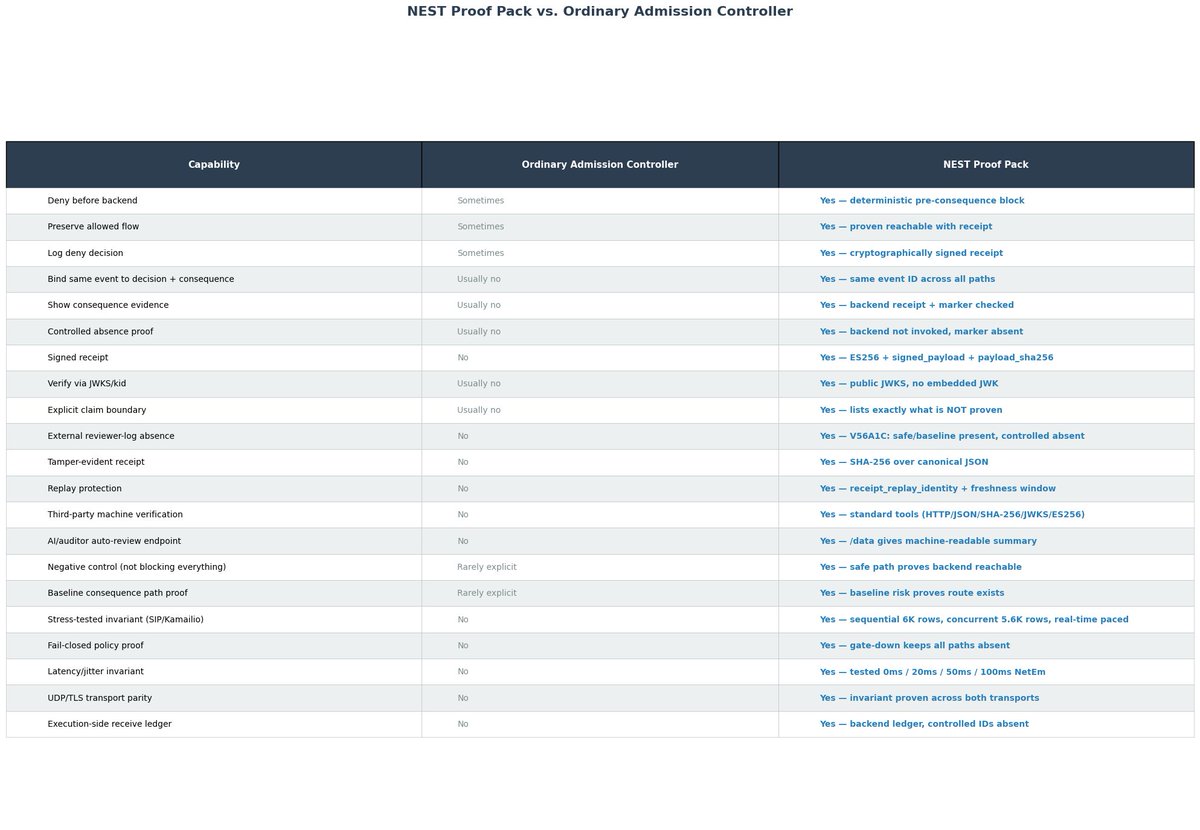Select the 'Tamper-evident receipt' cell

[214, 462]
